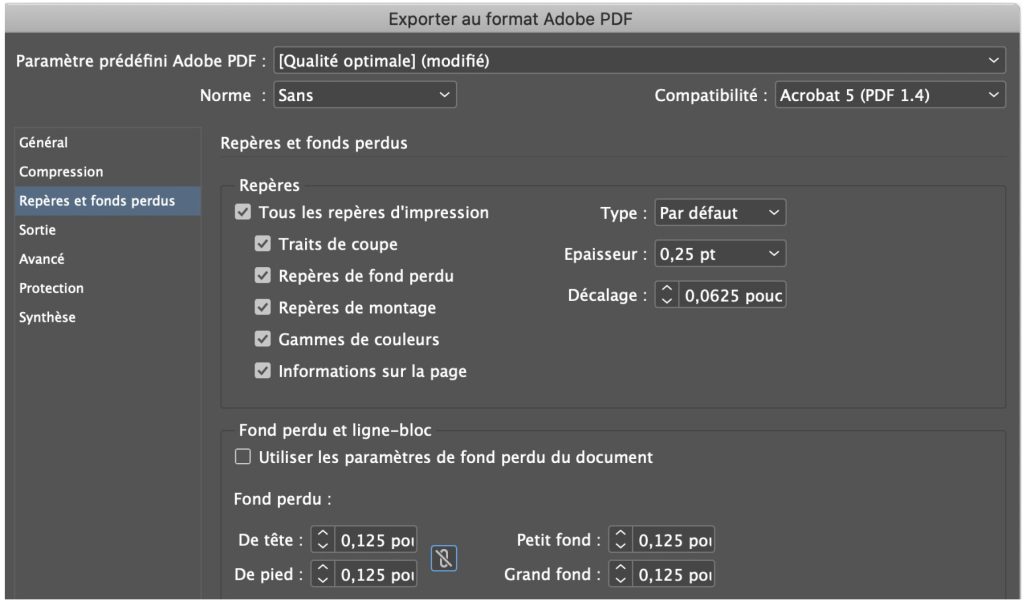
Task: Go to the Sortie section
Action: [x=38, y=230]
